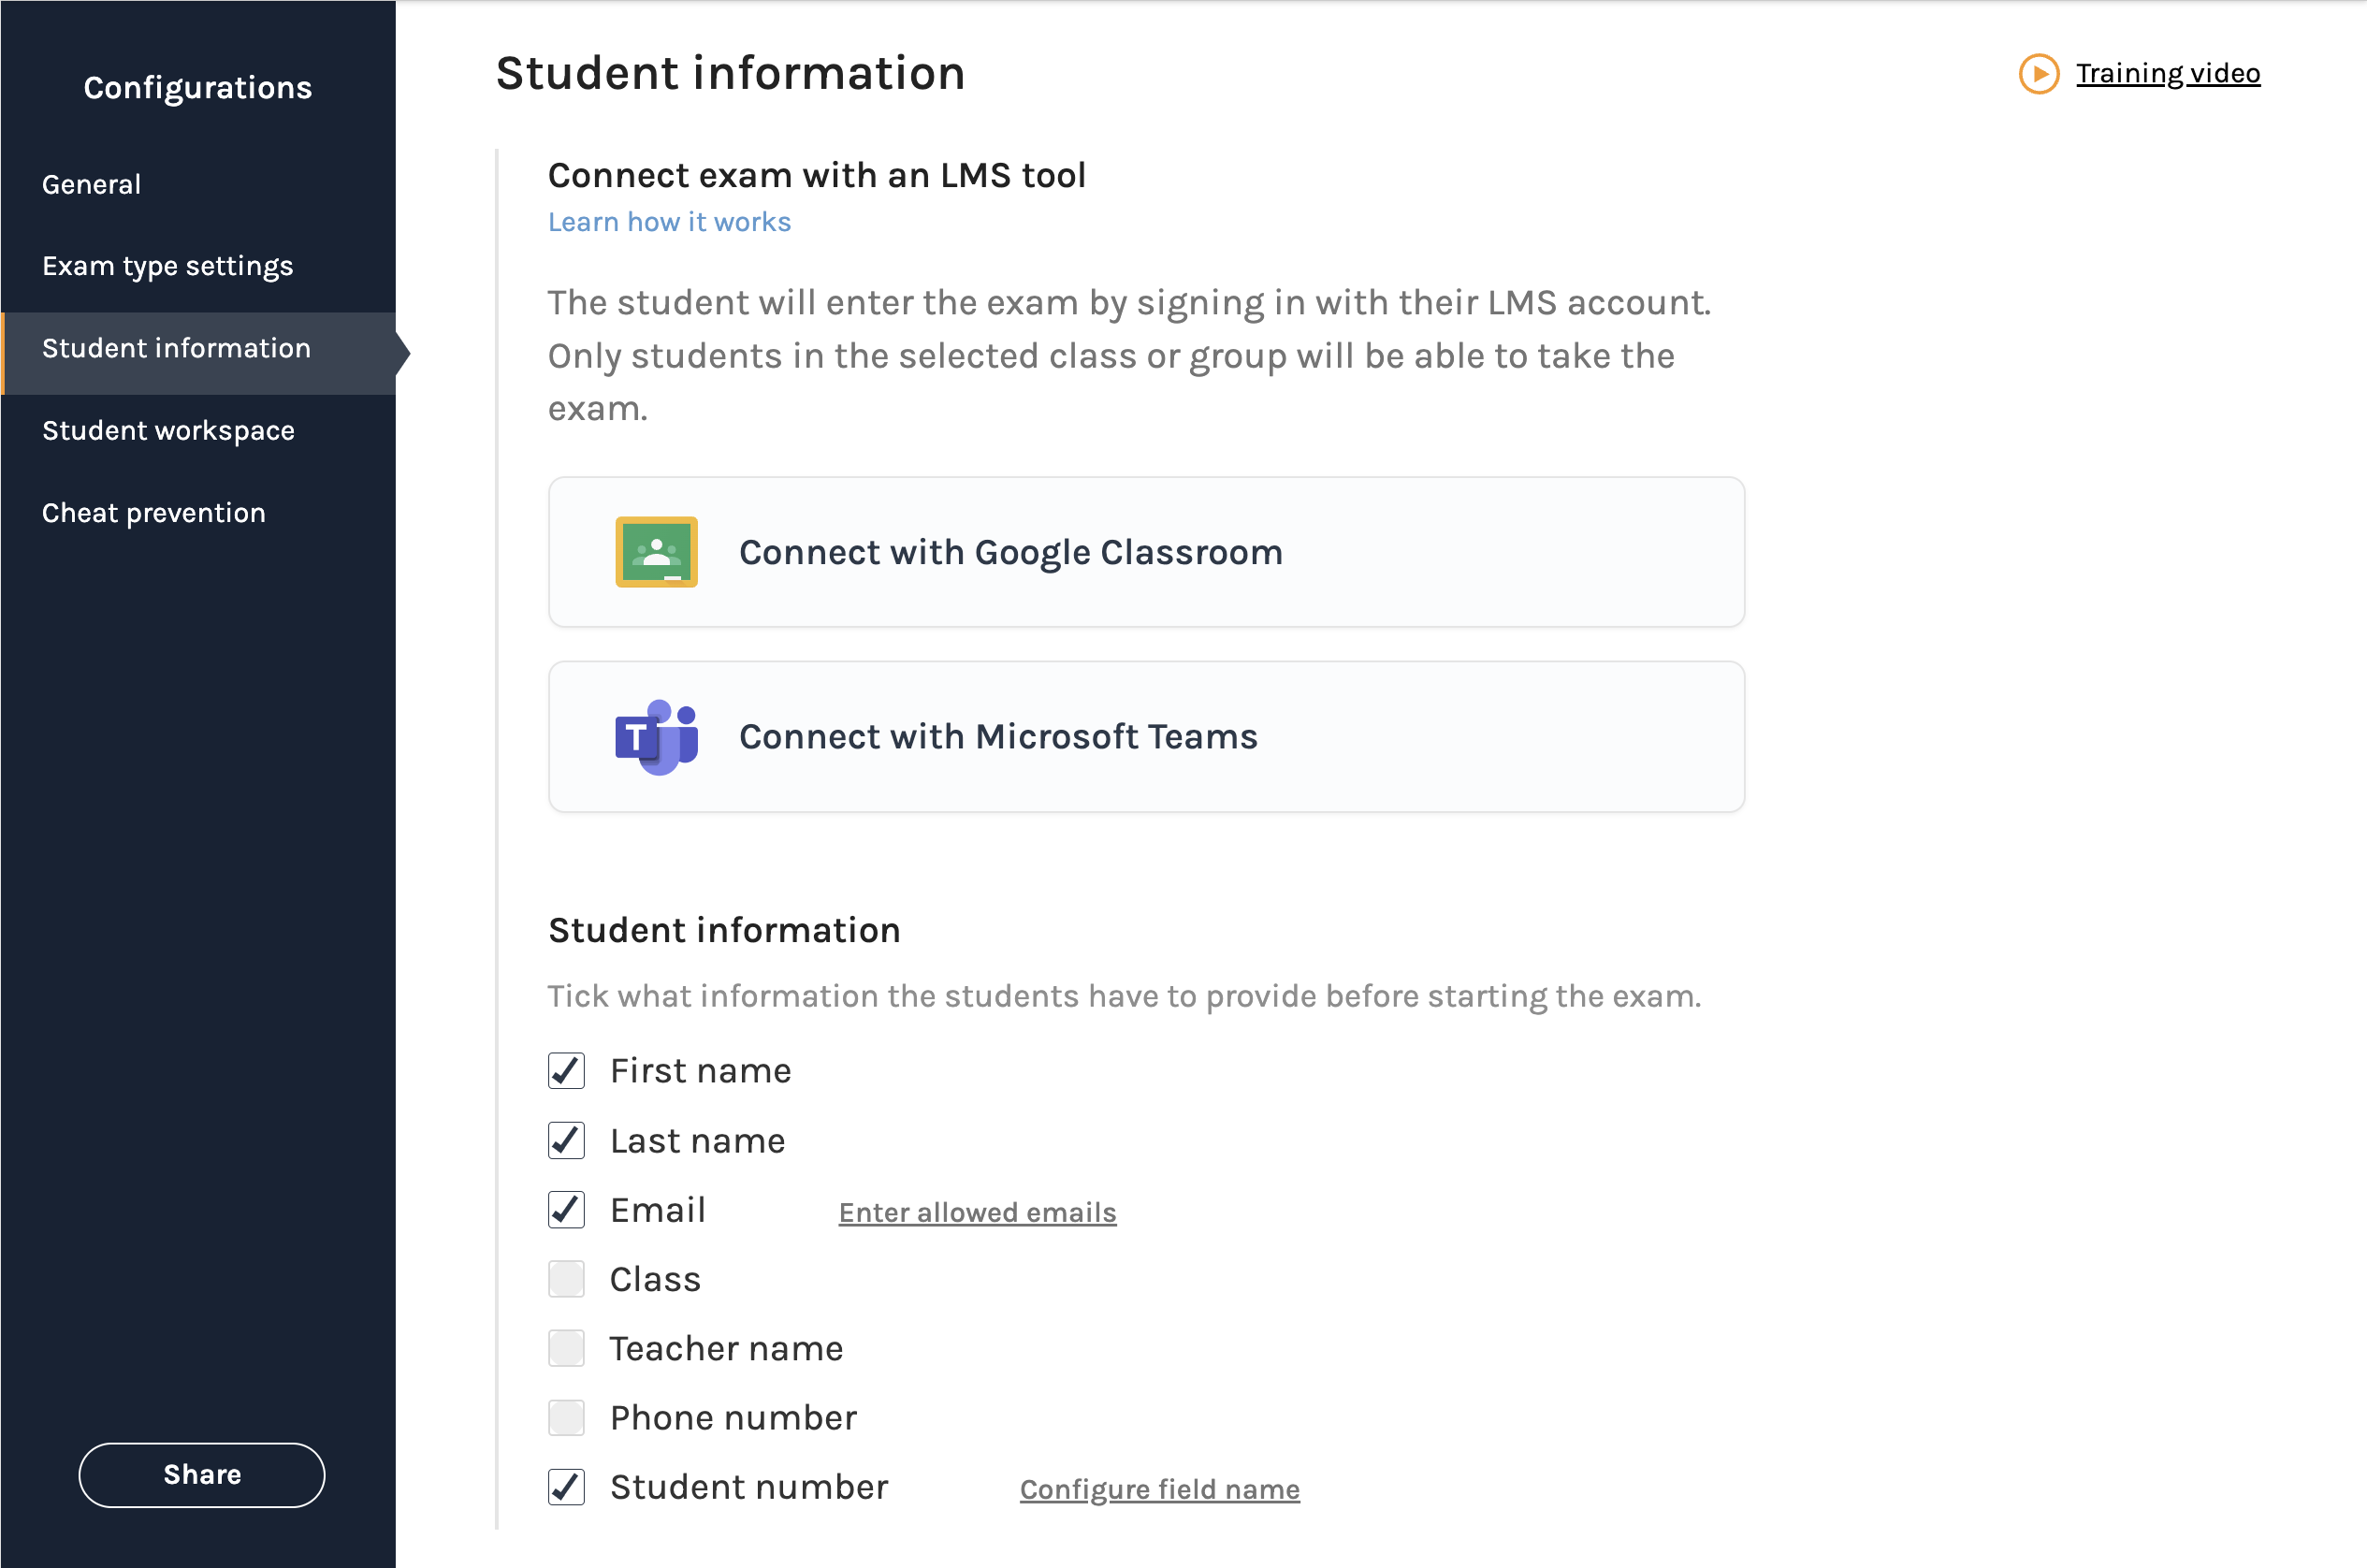Uncheck the Last name checkbox
The width and height of the screenshot is (2367, 1568).
(565, 1140)
